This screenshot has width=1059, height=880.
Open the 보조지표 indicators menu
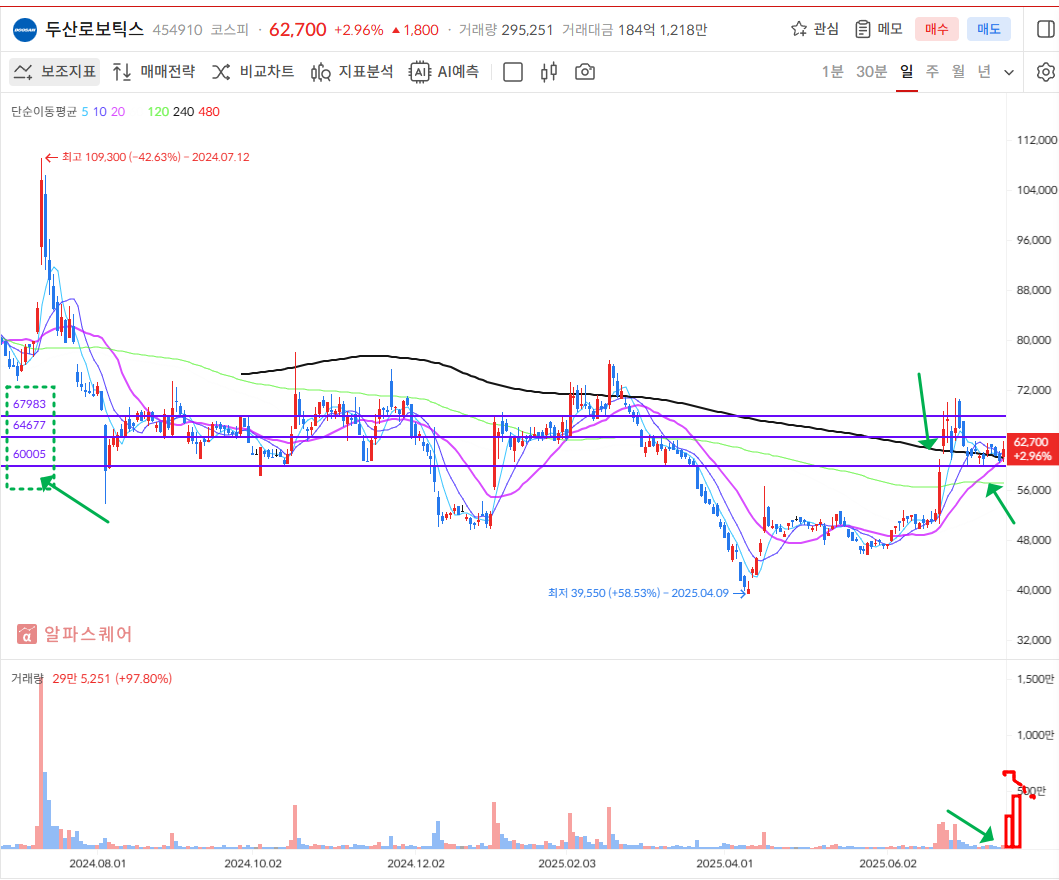(55, 72)
